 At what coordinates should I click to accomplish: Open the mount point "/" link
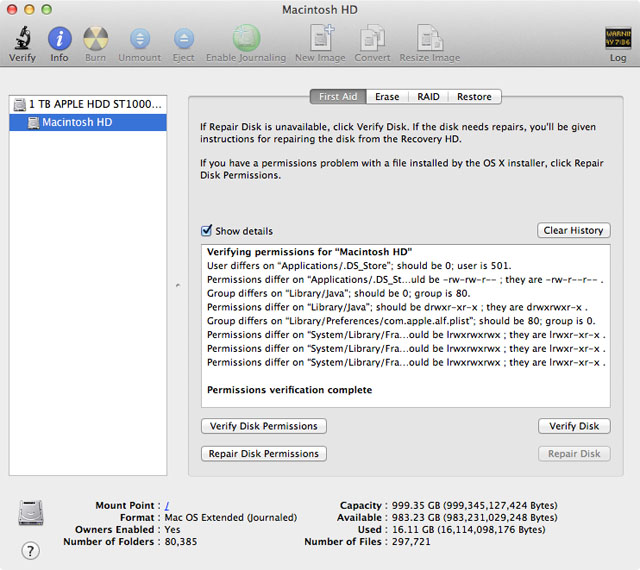pos(167,505)
